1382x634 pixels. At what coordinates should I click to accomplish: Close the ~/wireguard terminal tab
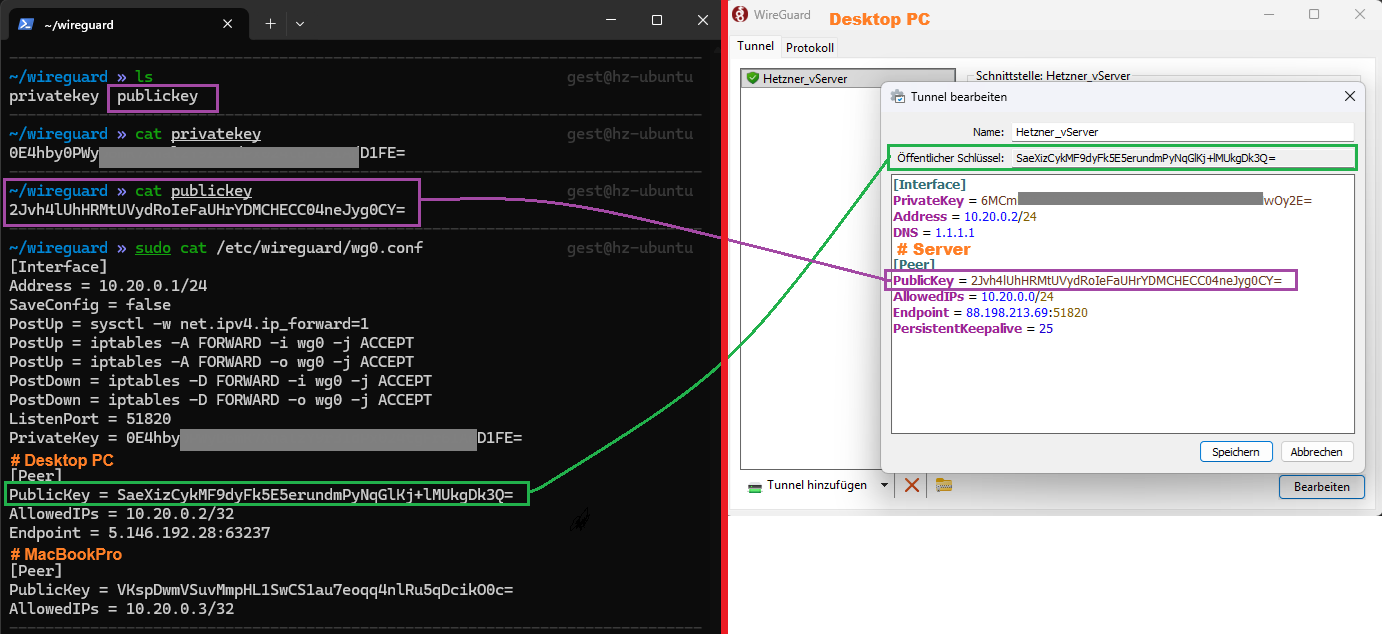229,23
